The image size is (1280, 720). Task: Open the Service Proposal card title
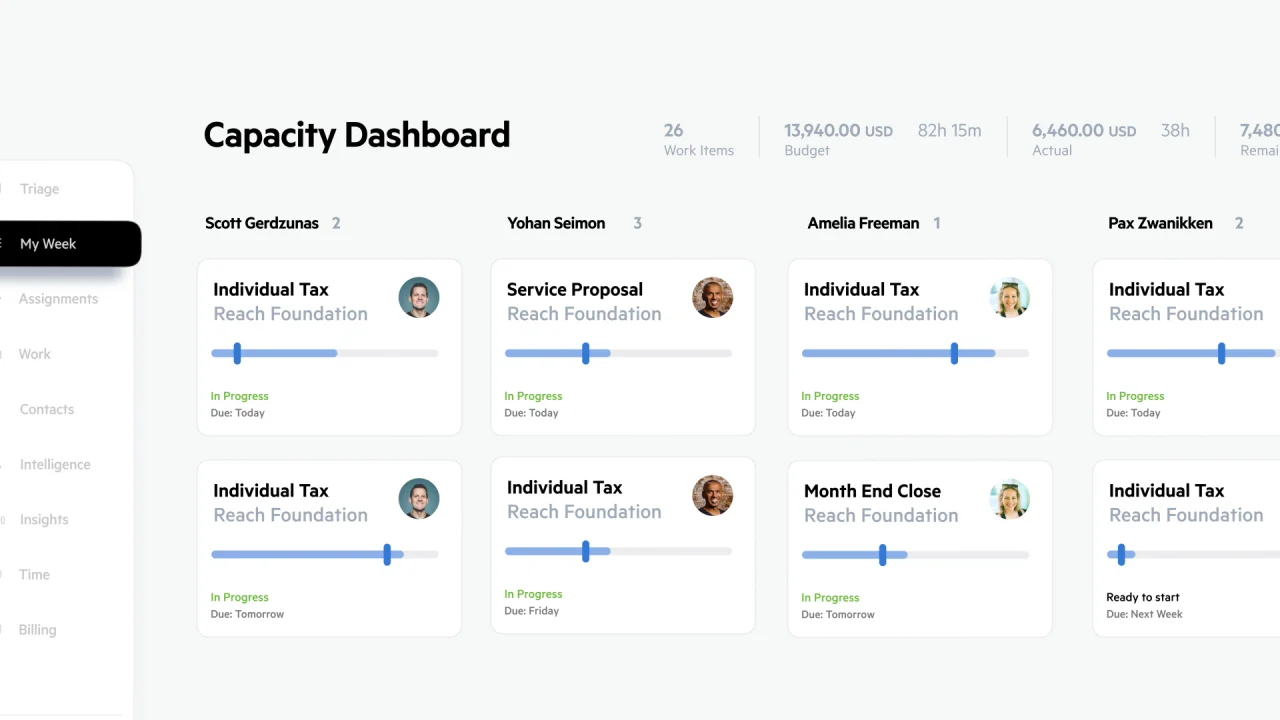pyautogui.click(x=575, y=289)
